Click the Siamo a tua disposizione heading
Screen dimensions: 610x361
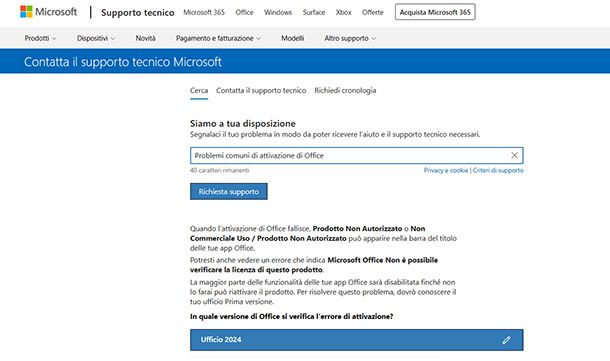[x=243, y=124]
